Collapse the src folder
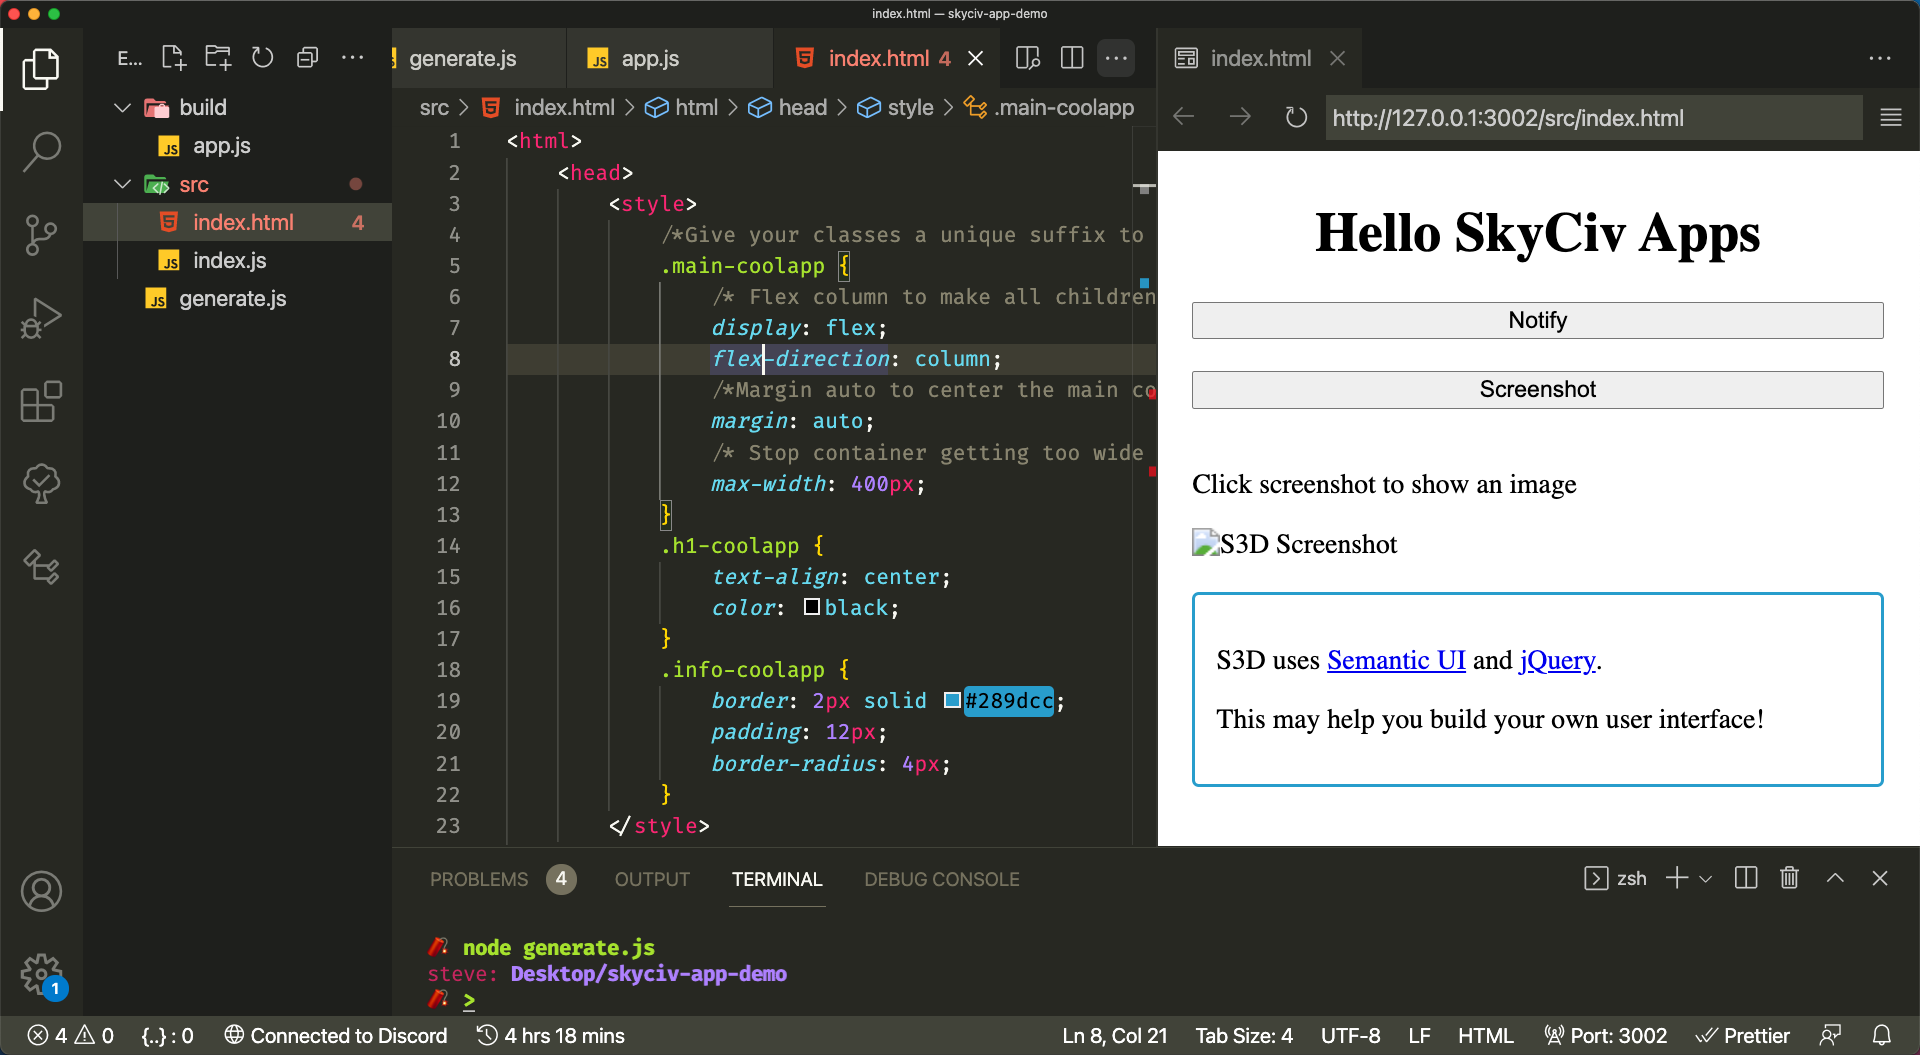 click(x=123, y=184)
